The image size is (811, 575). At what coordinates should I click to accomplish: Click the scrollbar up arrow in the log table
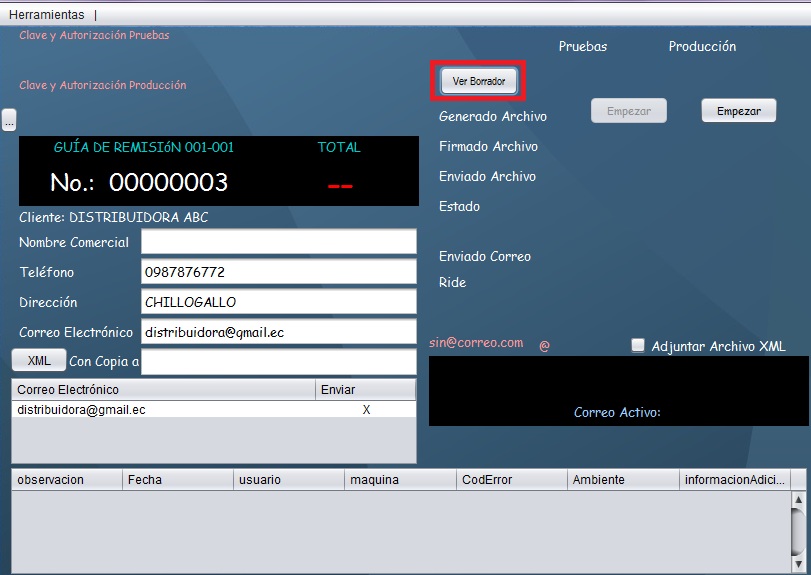[798, 498]
